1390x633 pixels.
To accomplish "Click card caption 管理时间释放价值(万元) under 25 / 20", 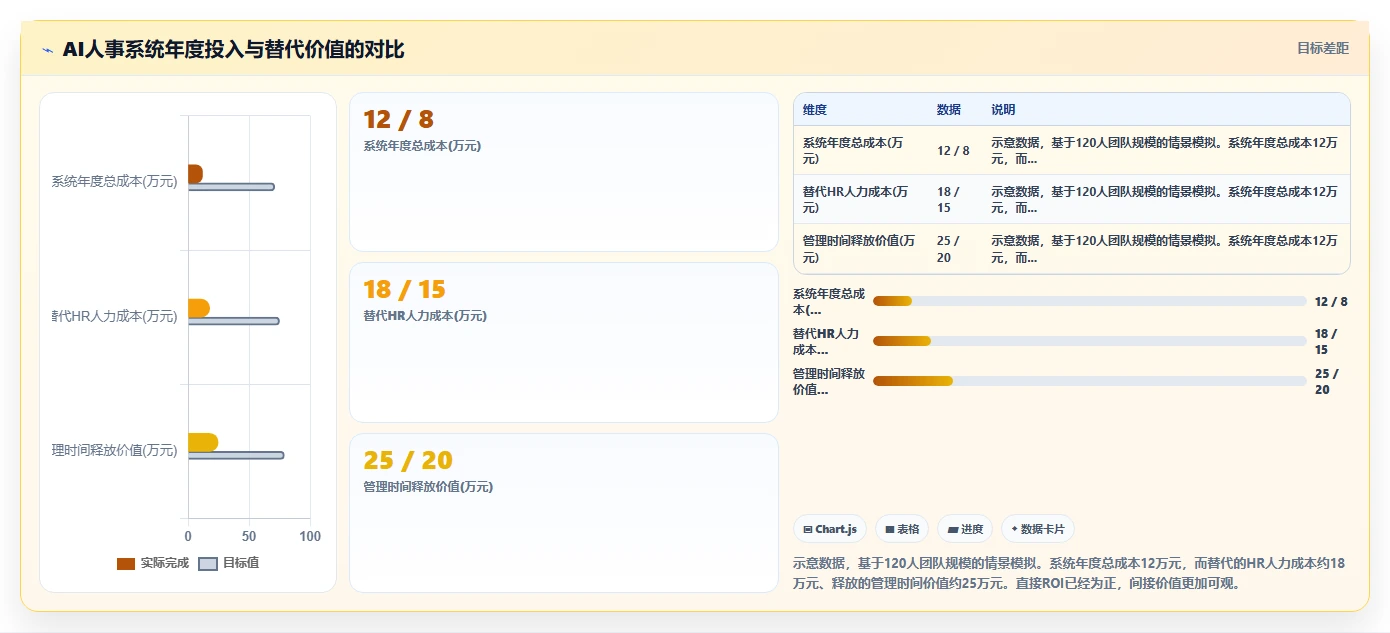I will (428, 487).
